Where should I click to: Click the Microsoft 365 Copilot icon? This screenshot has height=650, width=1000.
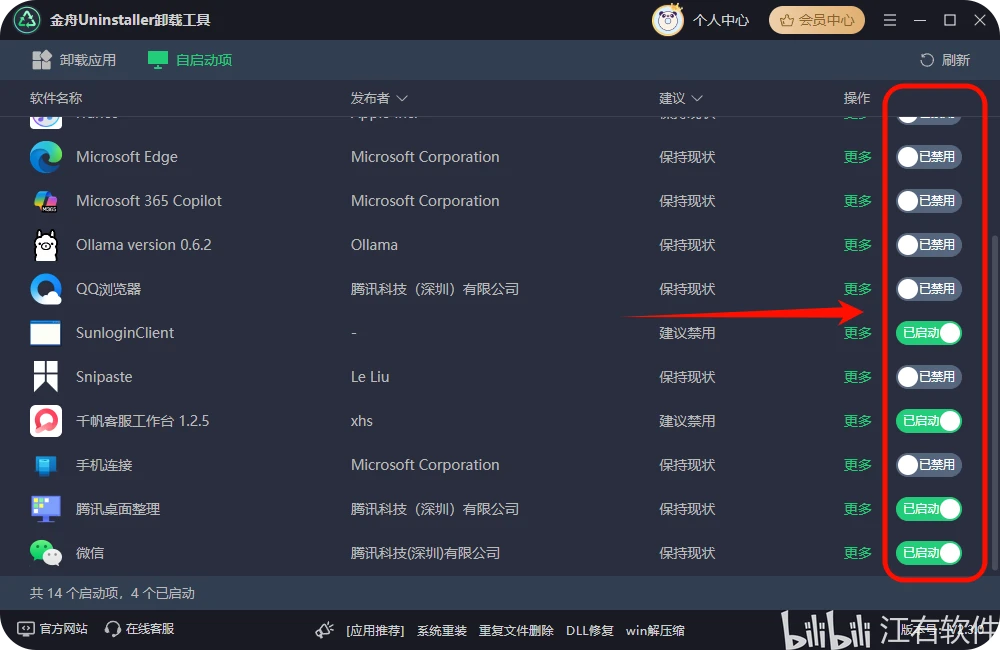coord(46,201)
